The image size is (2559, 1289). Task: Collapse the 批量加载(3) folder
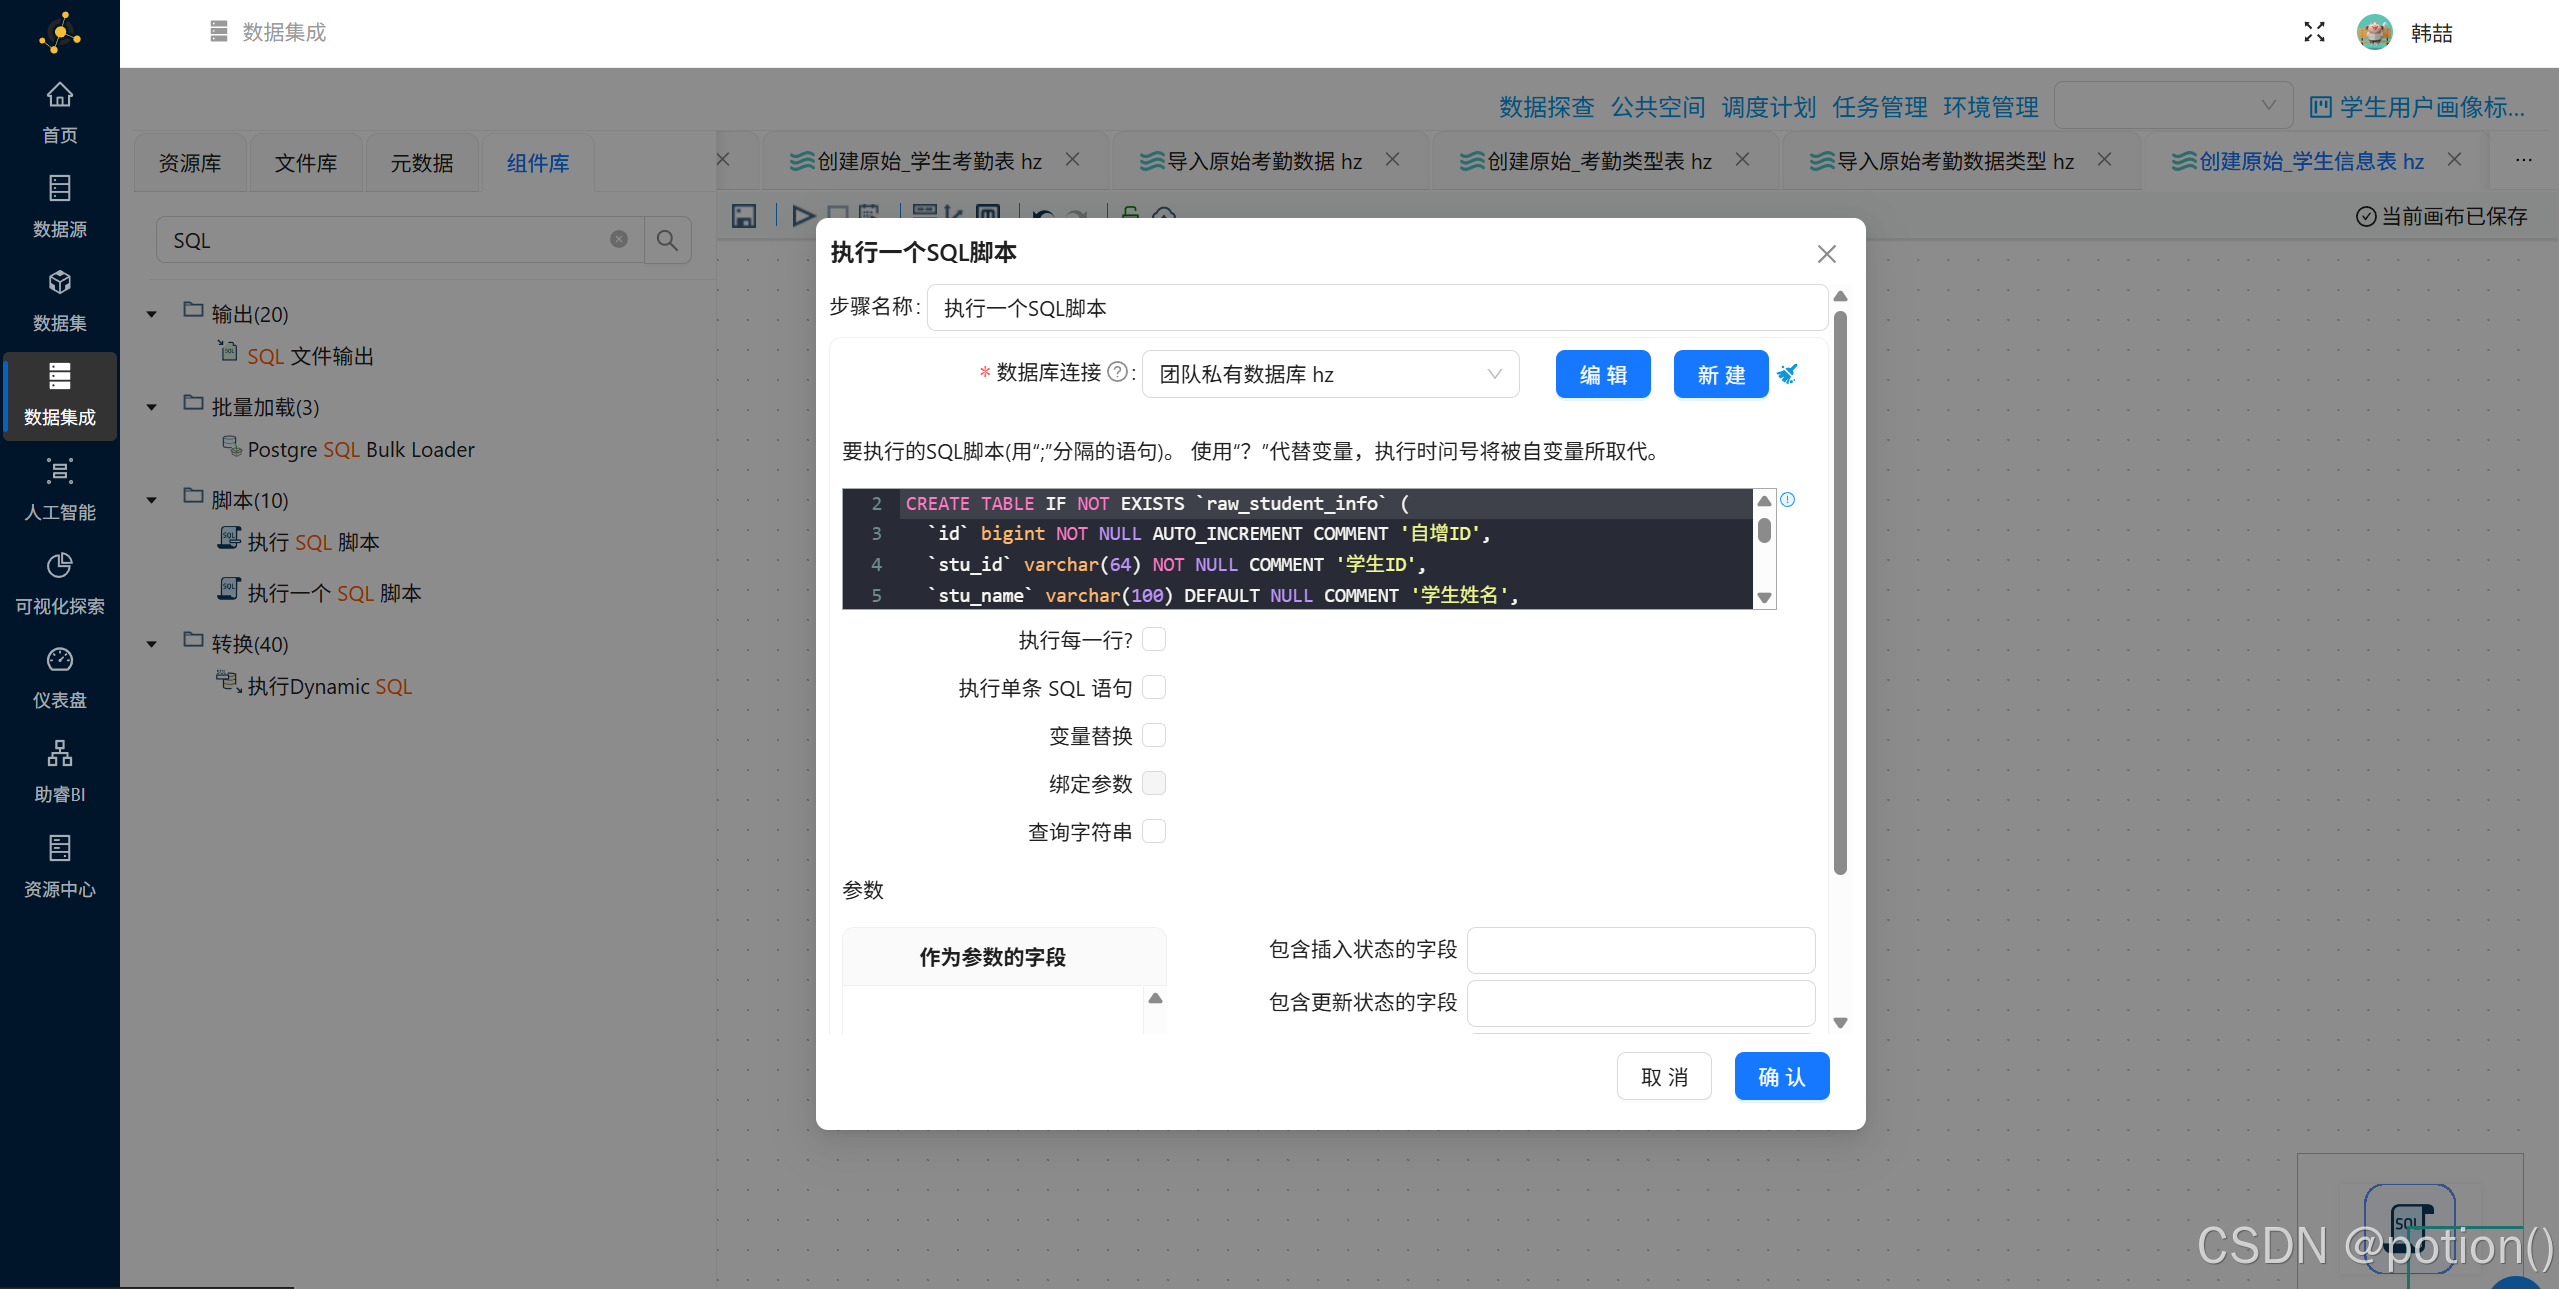click(152, 407)
